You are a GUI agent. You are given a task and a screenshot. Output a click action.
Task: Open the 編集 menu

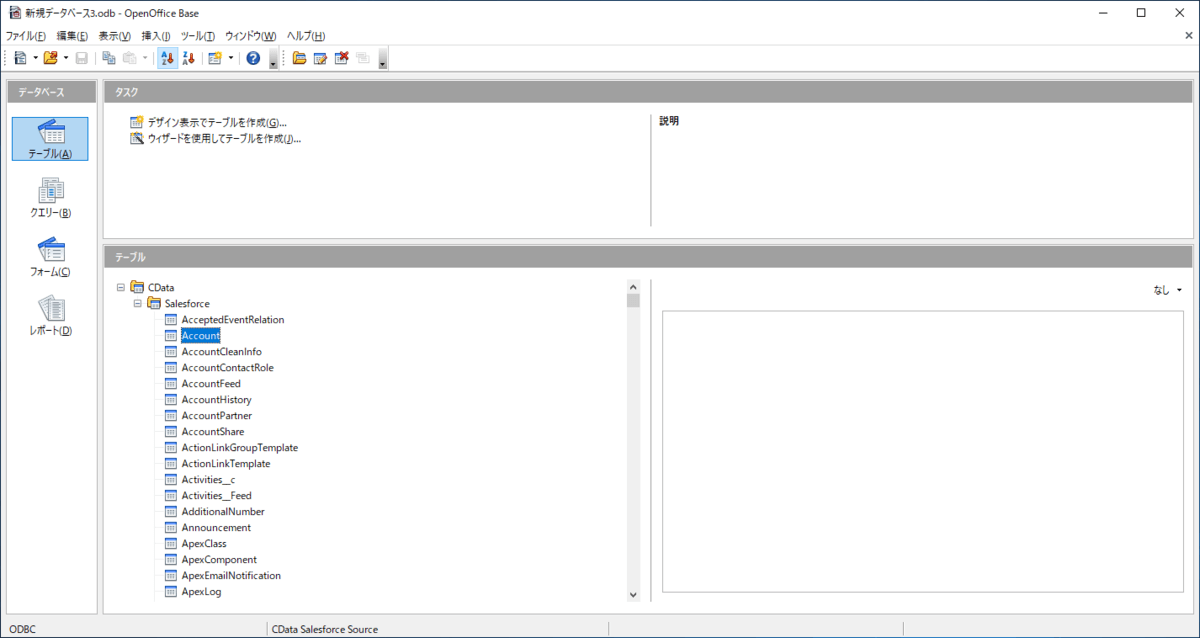click(x=72, y=36)
